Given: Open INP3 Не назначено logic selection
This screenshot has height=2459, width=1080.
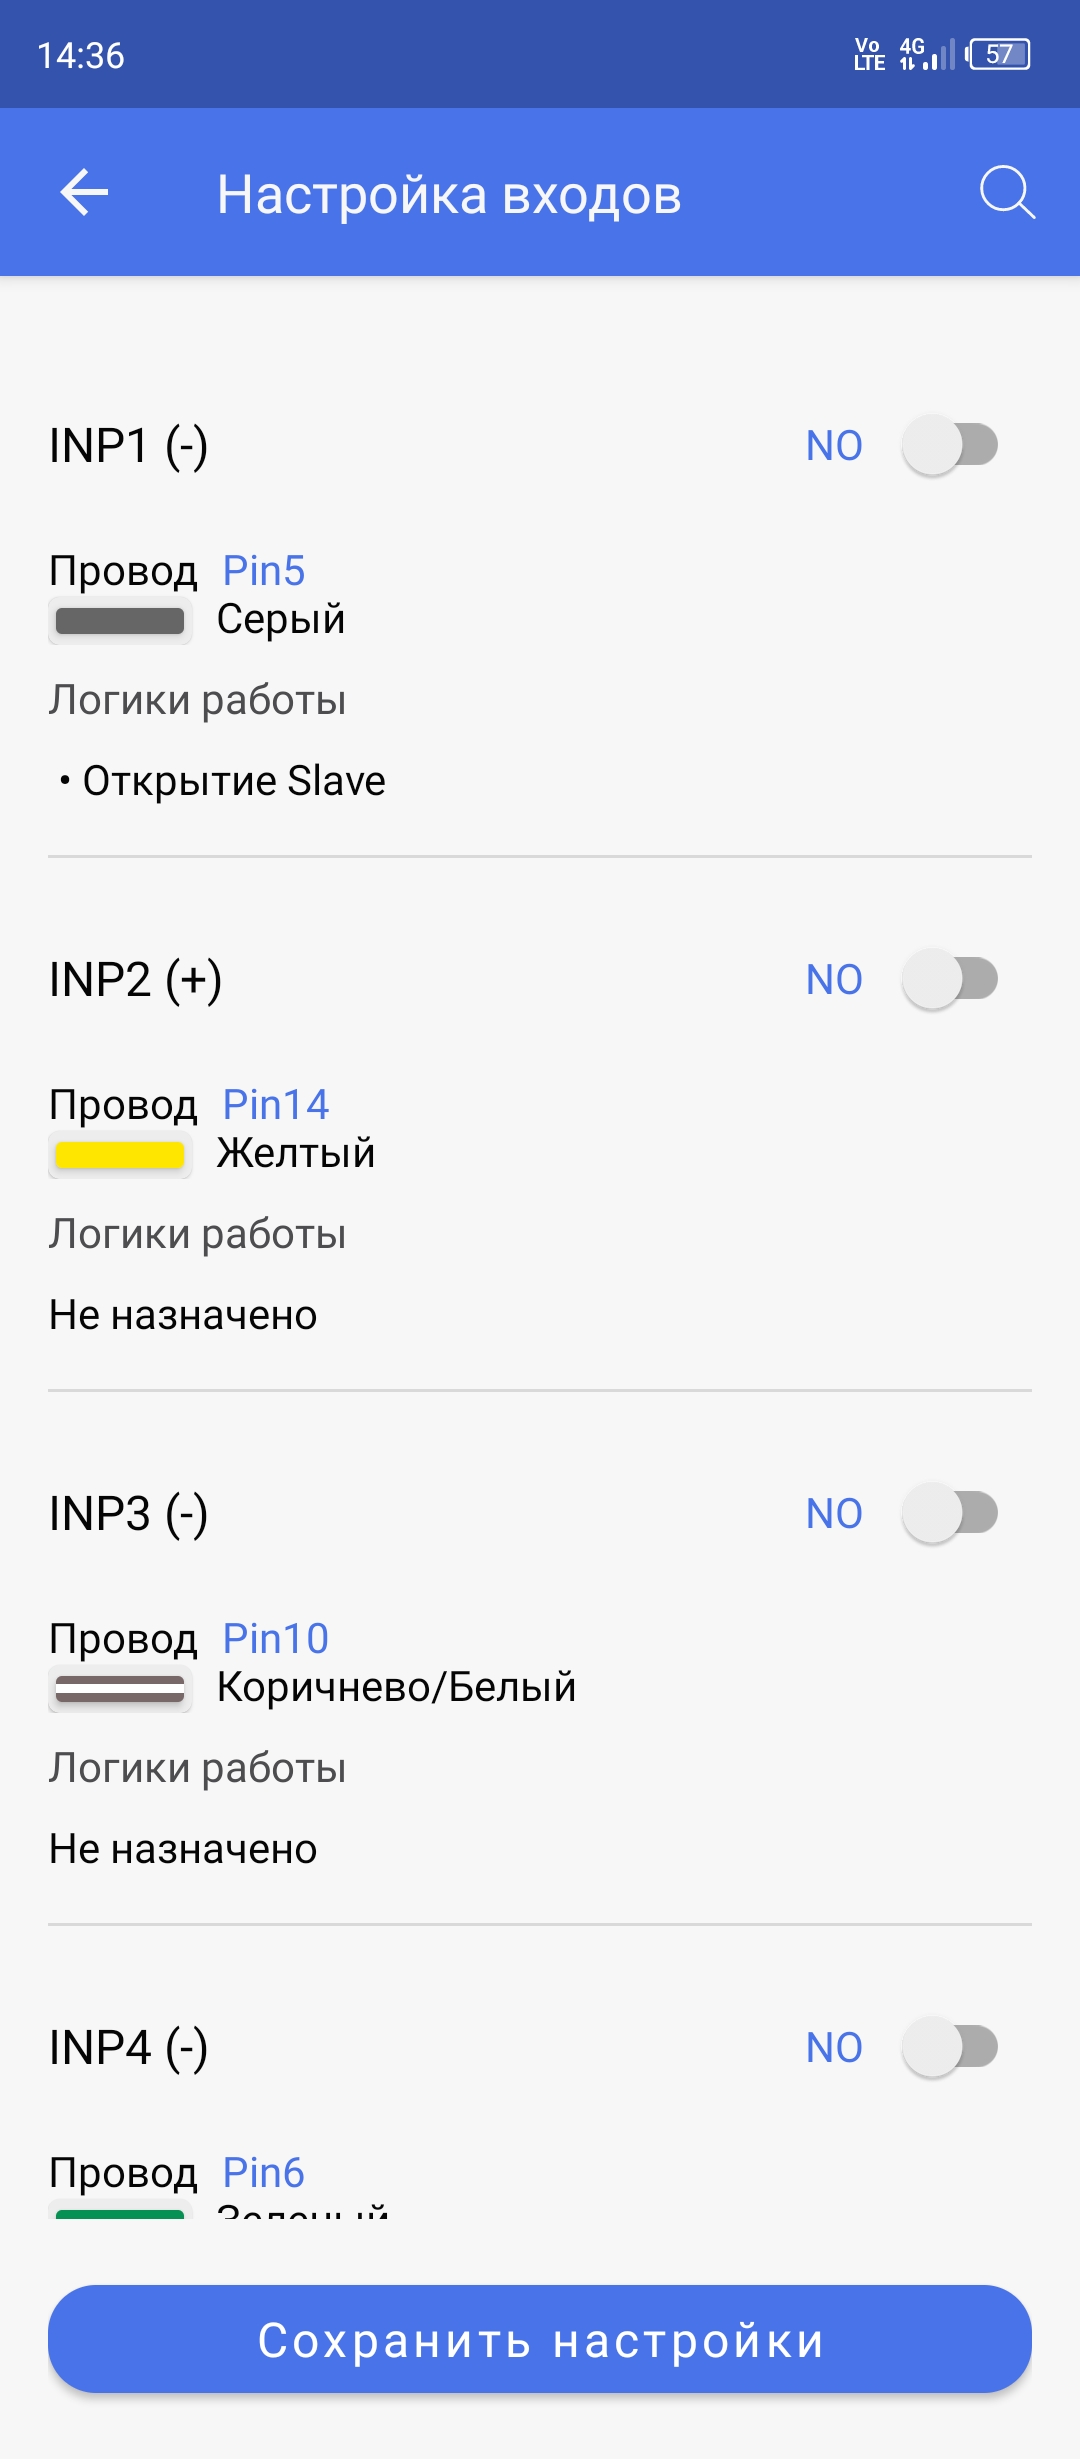Looking at the screenshot, I should pos(183,1849).
